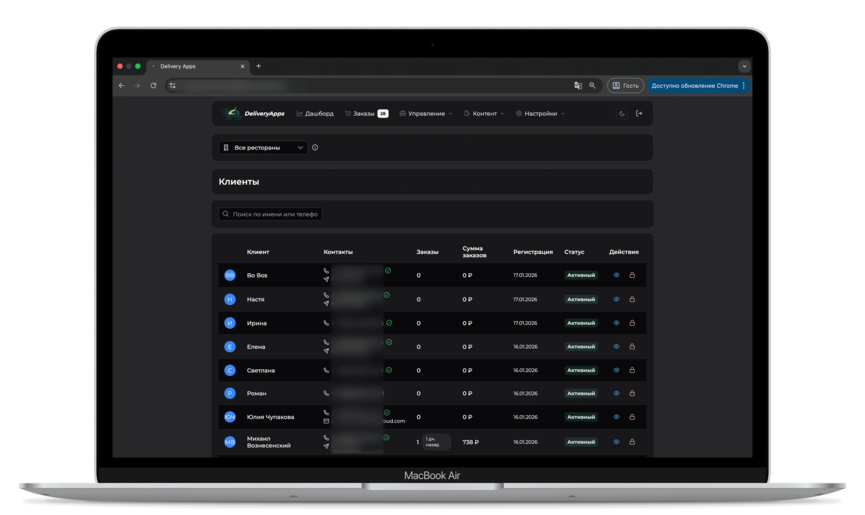Click the logout icon in header
This screenshot has width=865, height=515.
(639, 114)
